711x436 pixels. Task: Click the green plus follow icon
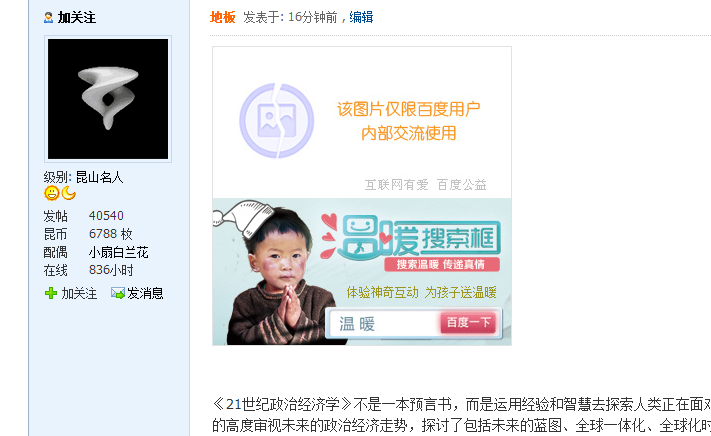tap(51, 293)
